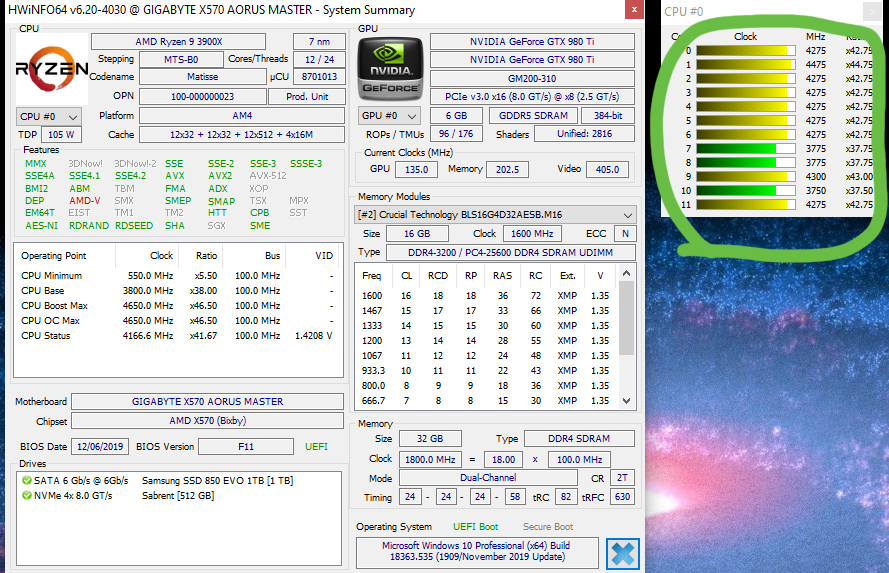
Task: Click the Samsung SSD 850 EVO 1TB entry
Action: pos(217,481)
